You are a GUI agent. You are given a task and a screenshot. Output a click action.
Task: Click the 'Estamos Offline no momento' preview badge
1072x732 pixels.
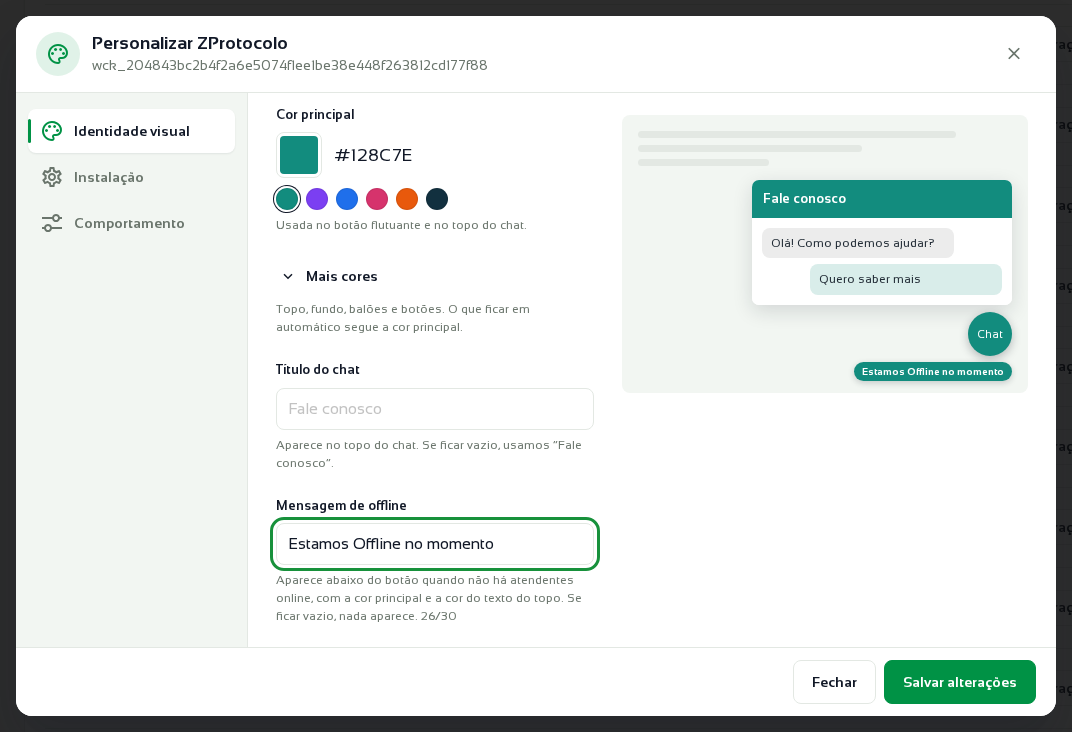pos(933,372)
